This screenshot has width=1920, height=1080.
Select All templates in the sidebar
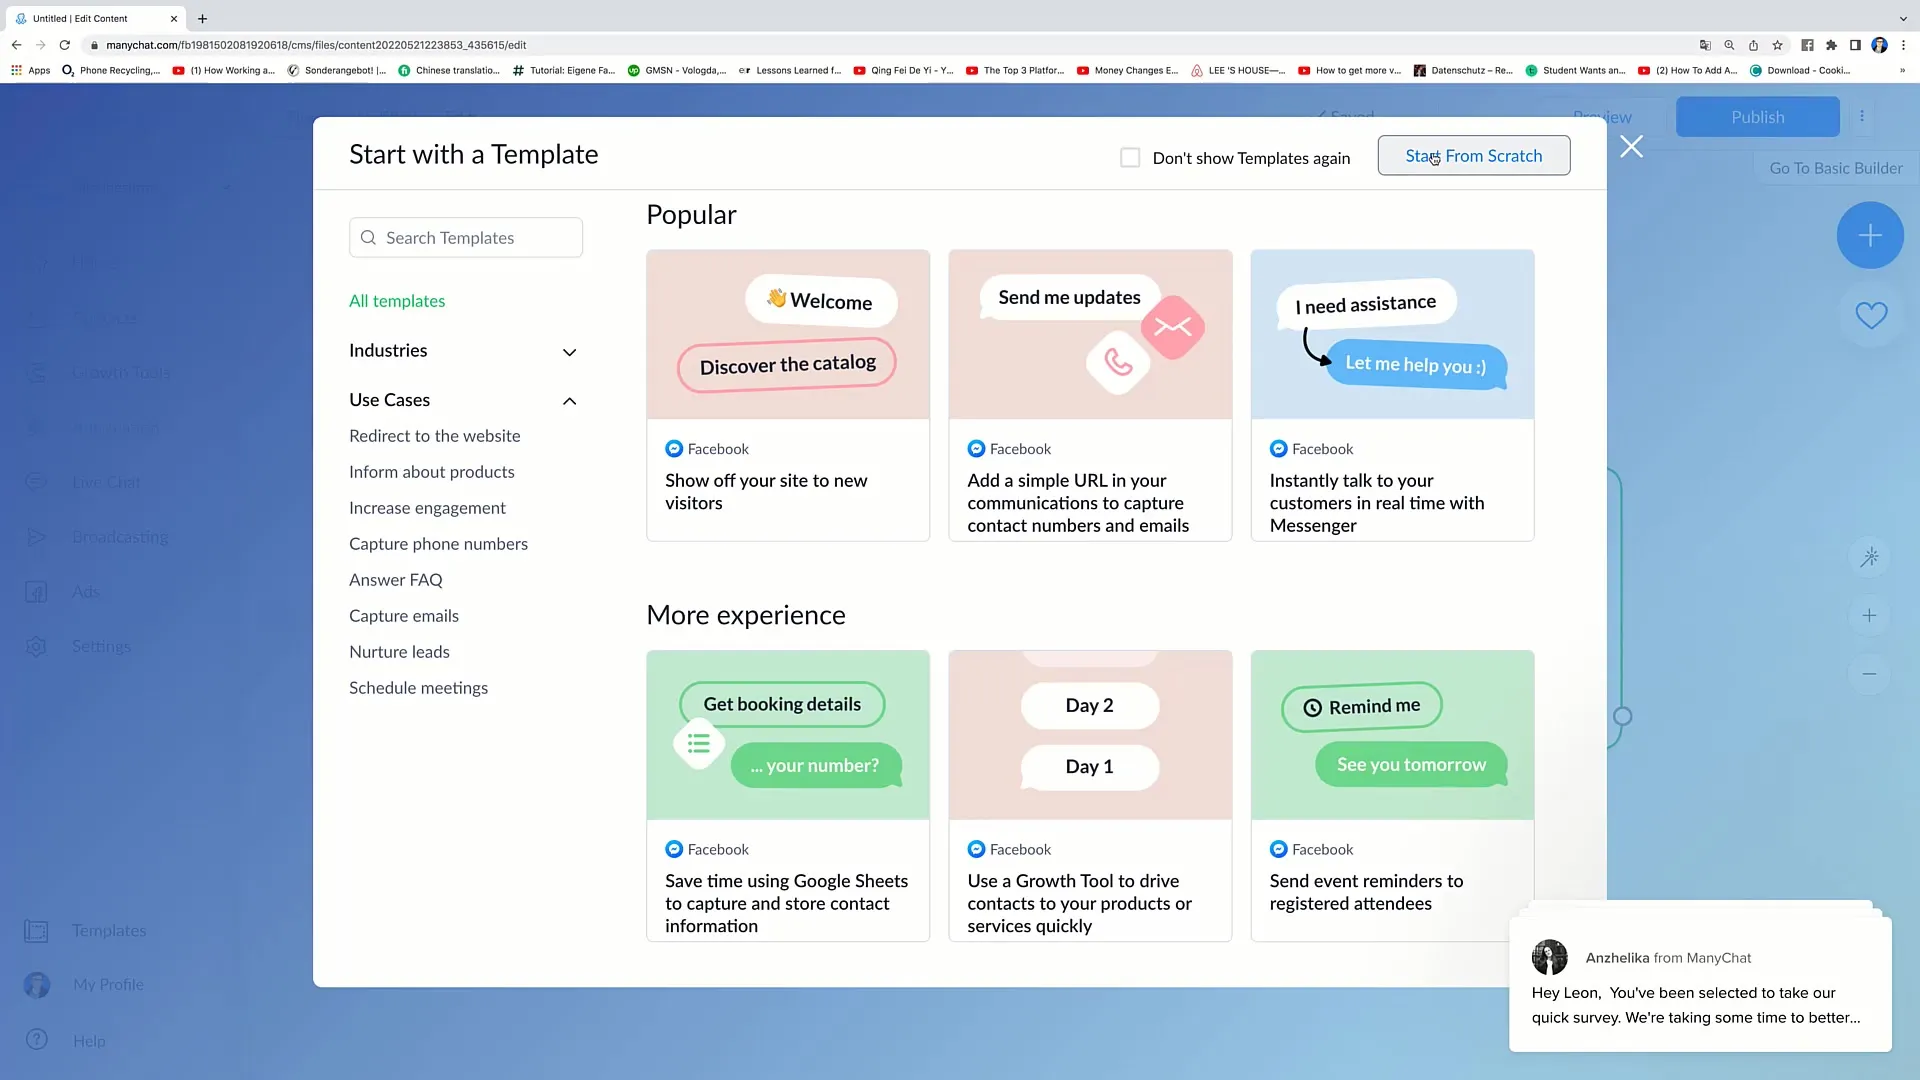(x=397, y=301)
